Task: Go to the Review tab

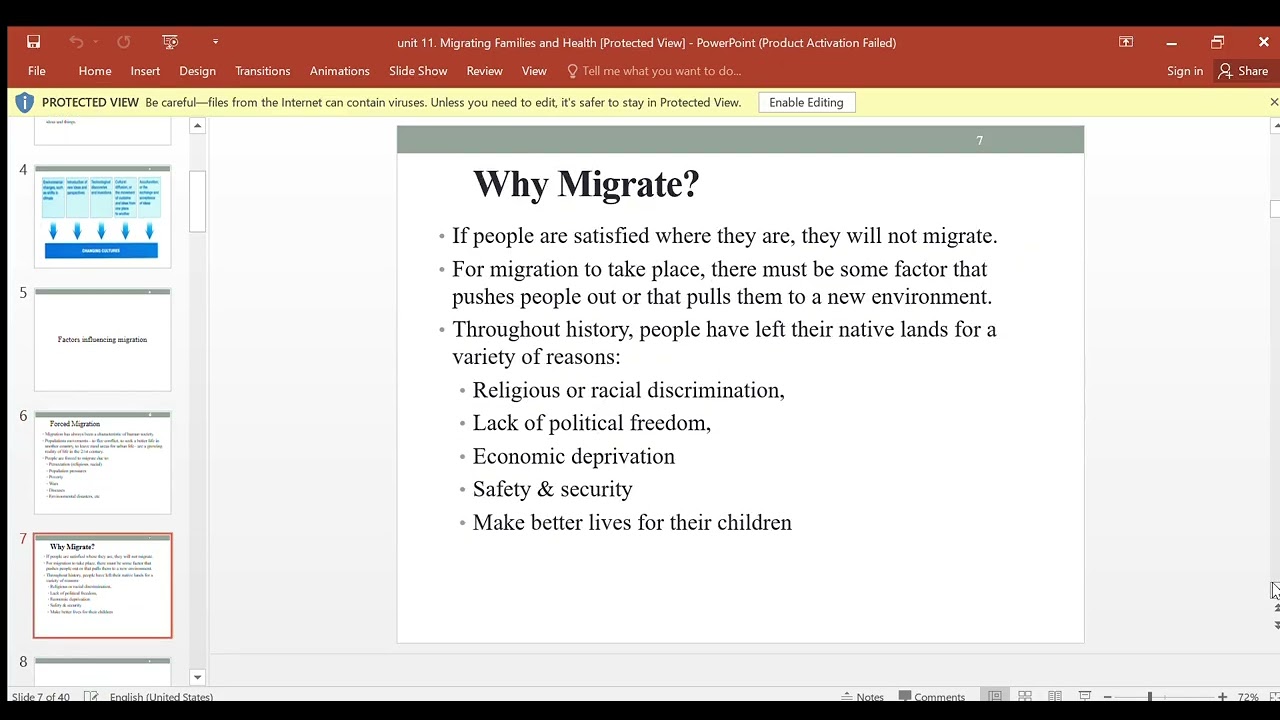Action: pos(484,71)
